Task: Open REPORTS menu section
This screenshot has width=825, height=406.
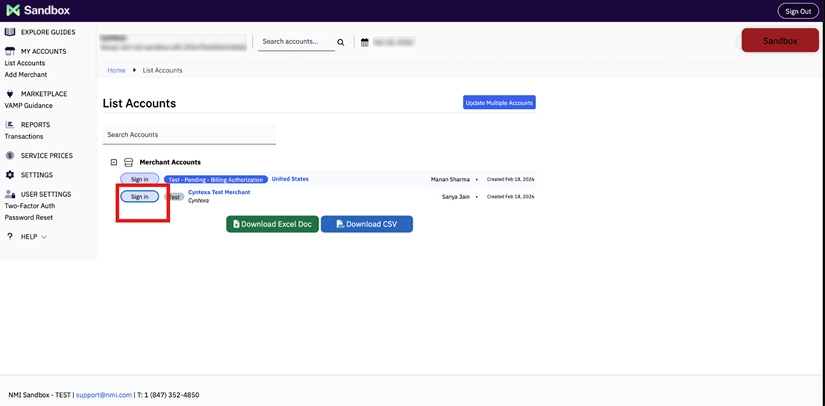Action: coord(36,125)
